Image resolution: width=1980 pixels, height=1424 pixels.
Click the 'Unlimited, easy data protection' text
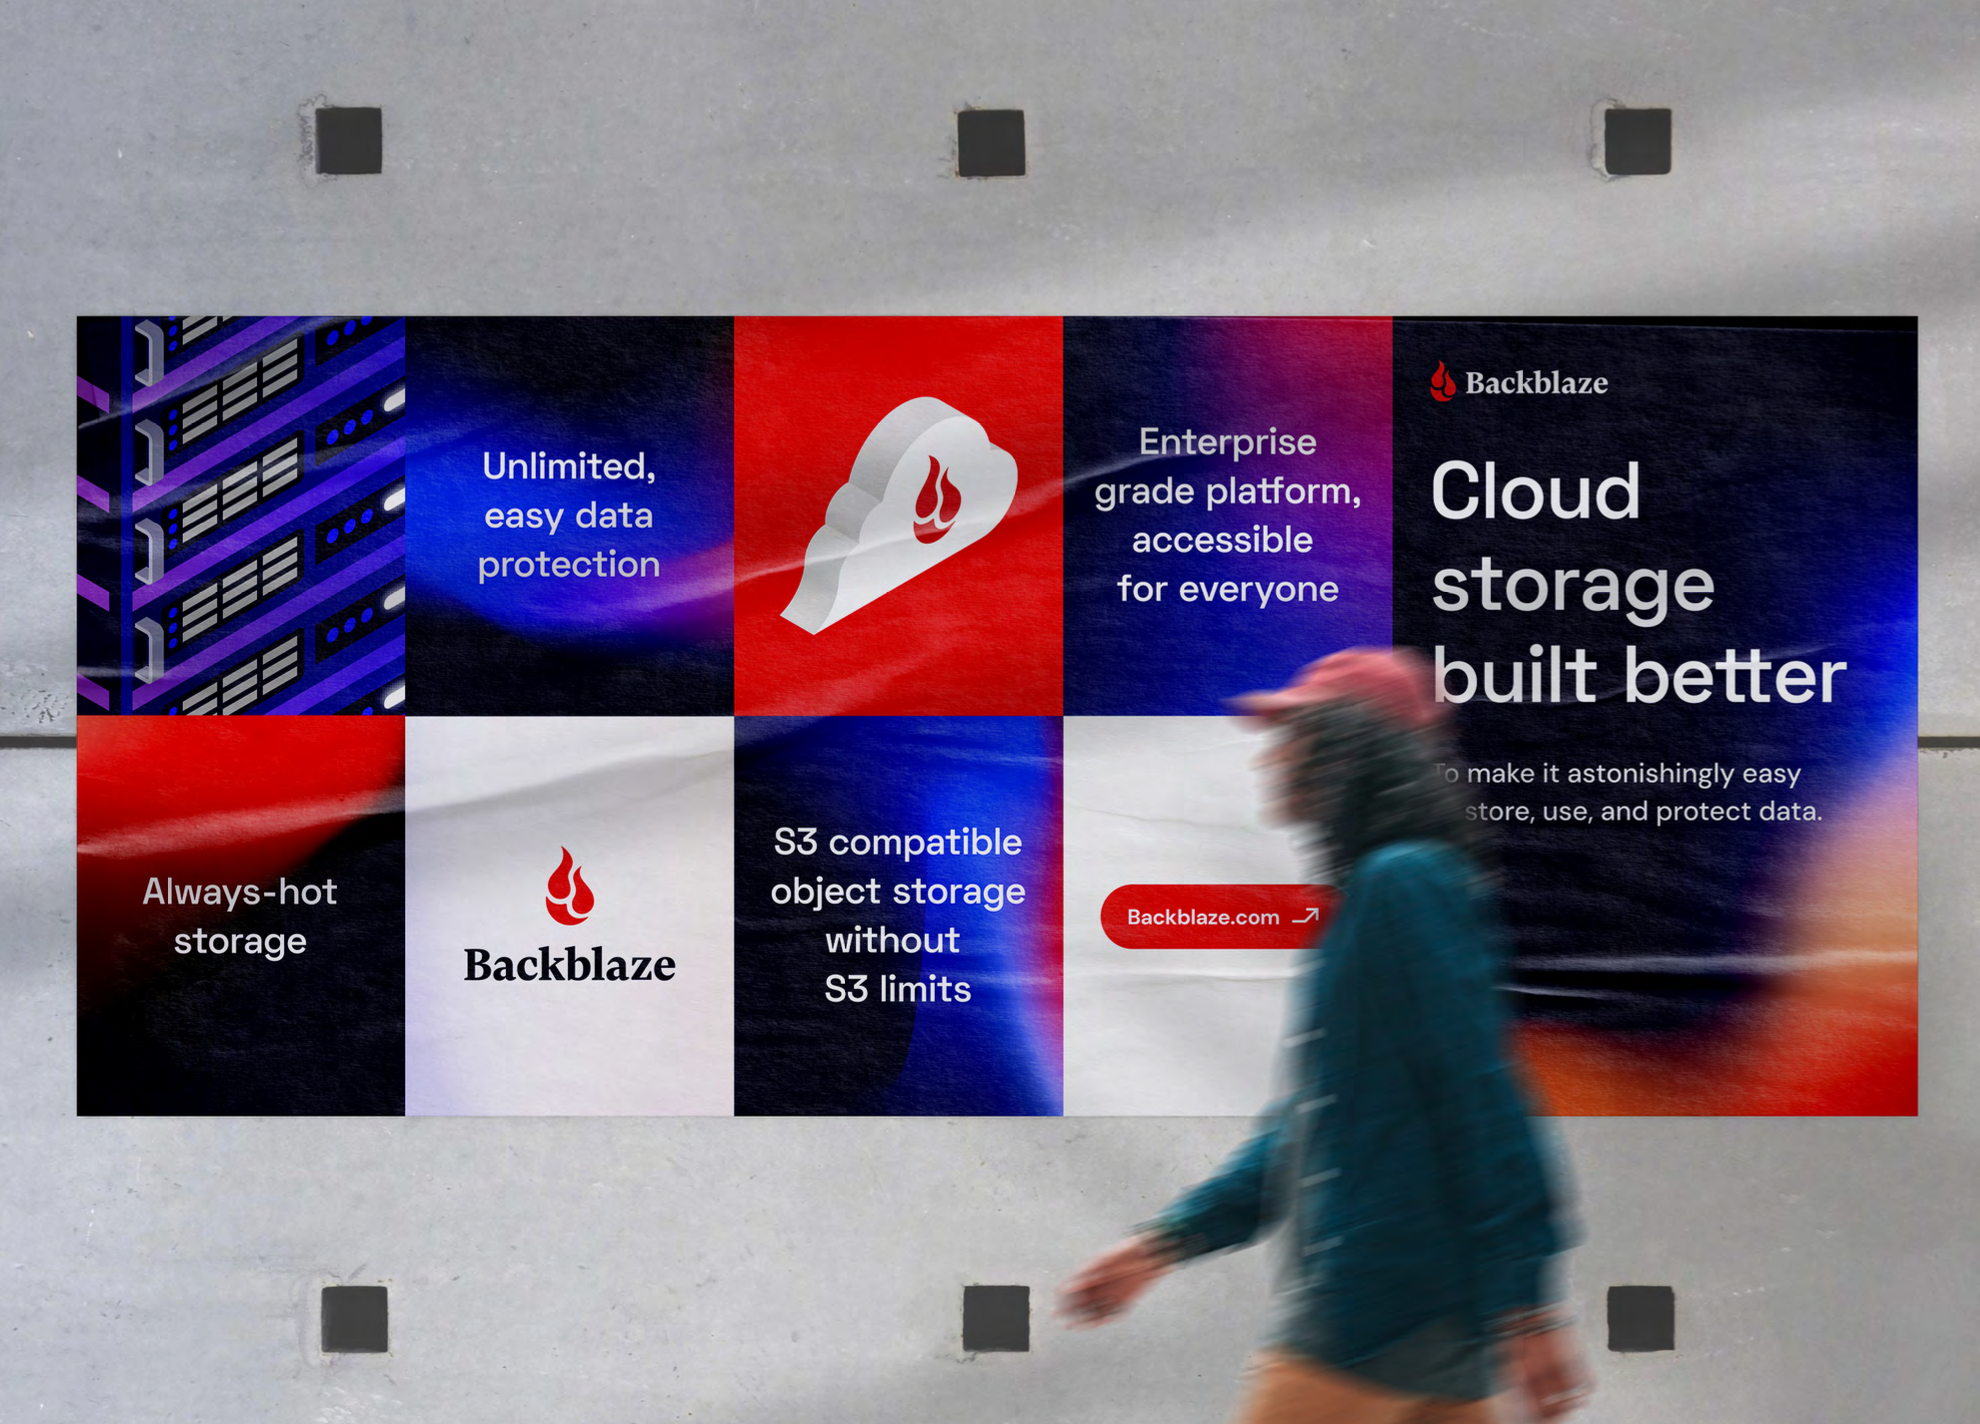tap(569, 515)
